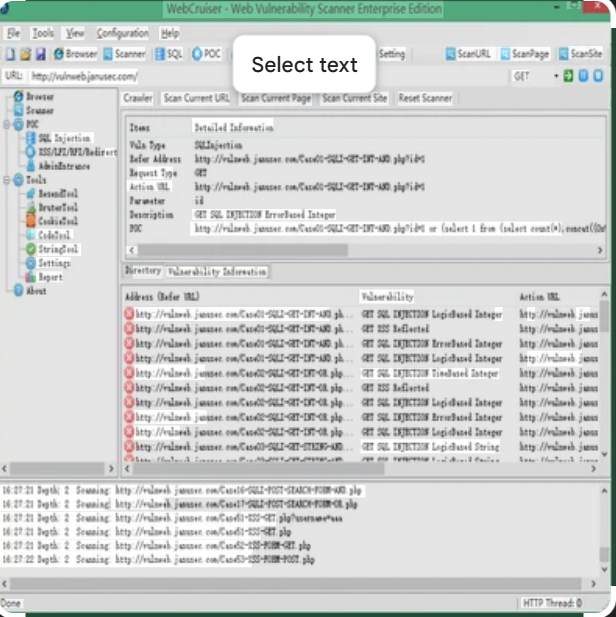Click the Description value ErrorBased Integer

(265, 214)
